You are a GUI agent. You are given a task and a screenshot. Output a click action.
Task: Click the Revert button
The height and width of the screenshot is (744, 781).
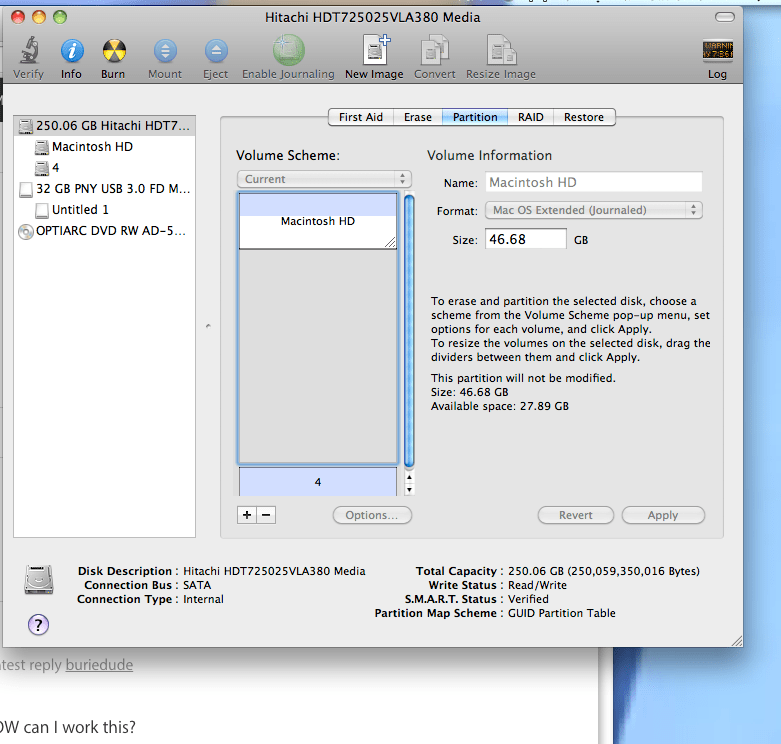coord(576,515)
